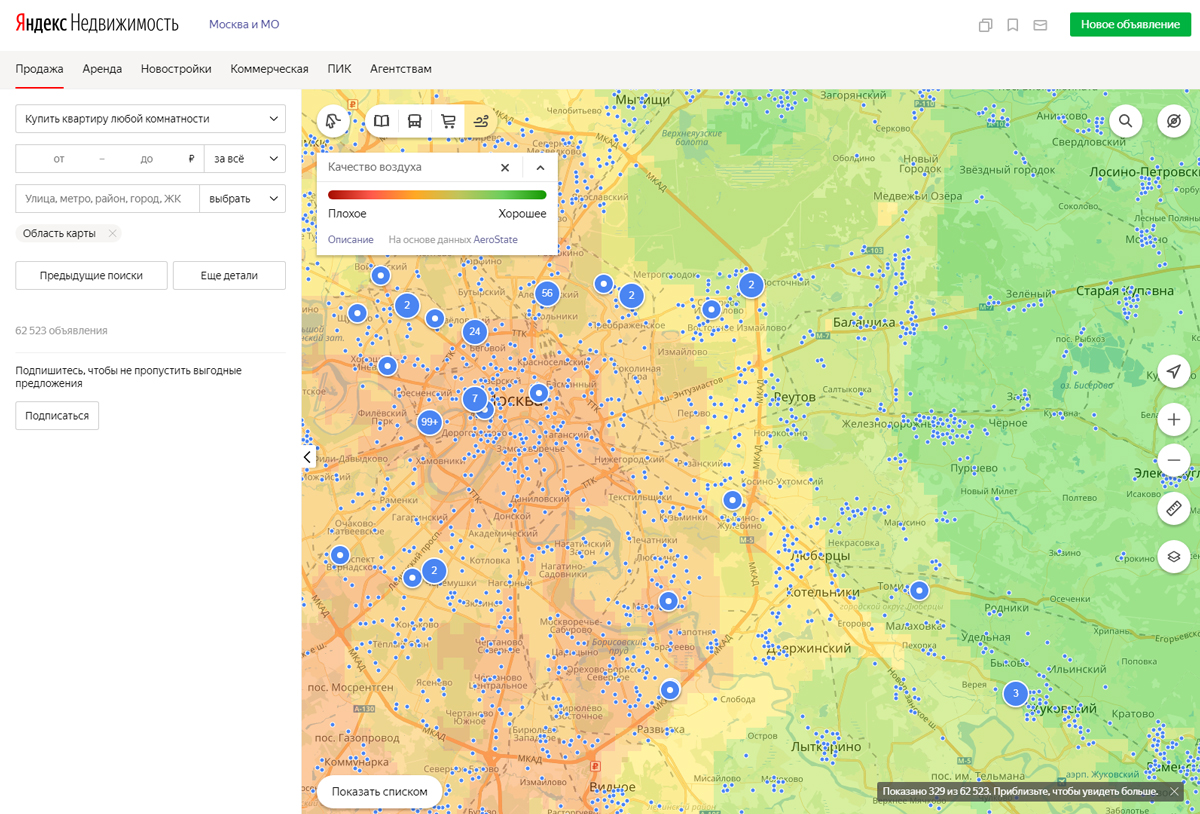
Task: Click the Показать списком button
Action: (380, 792)
